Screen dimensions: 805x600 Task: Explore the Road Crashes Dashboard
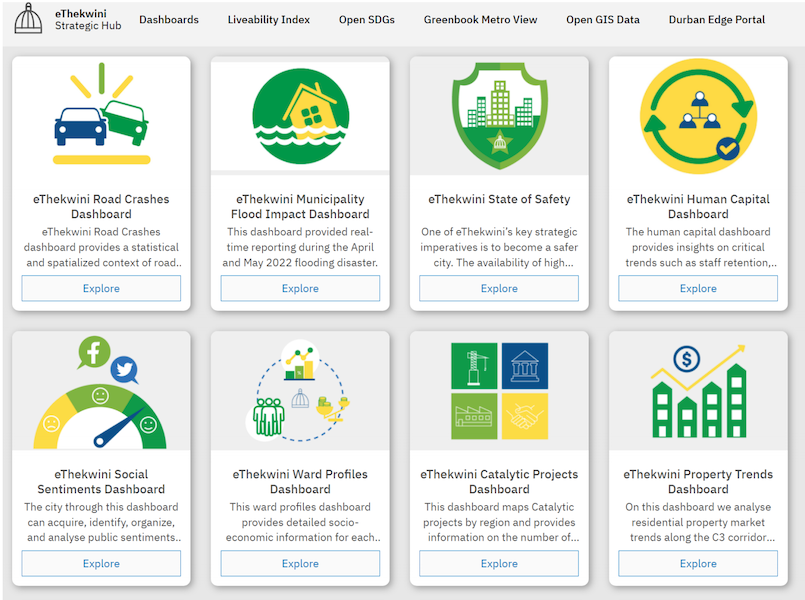101,288
